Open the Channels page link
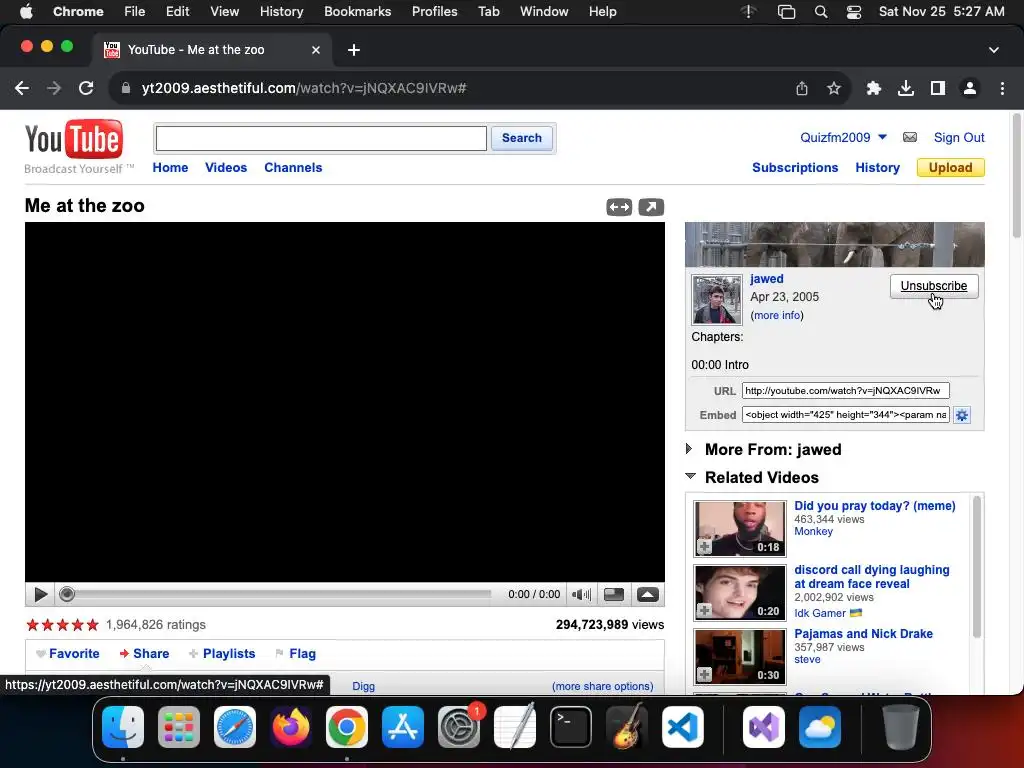 293,167
